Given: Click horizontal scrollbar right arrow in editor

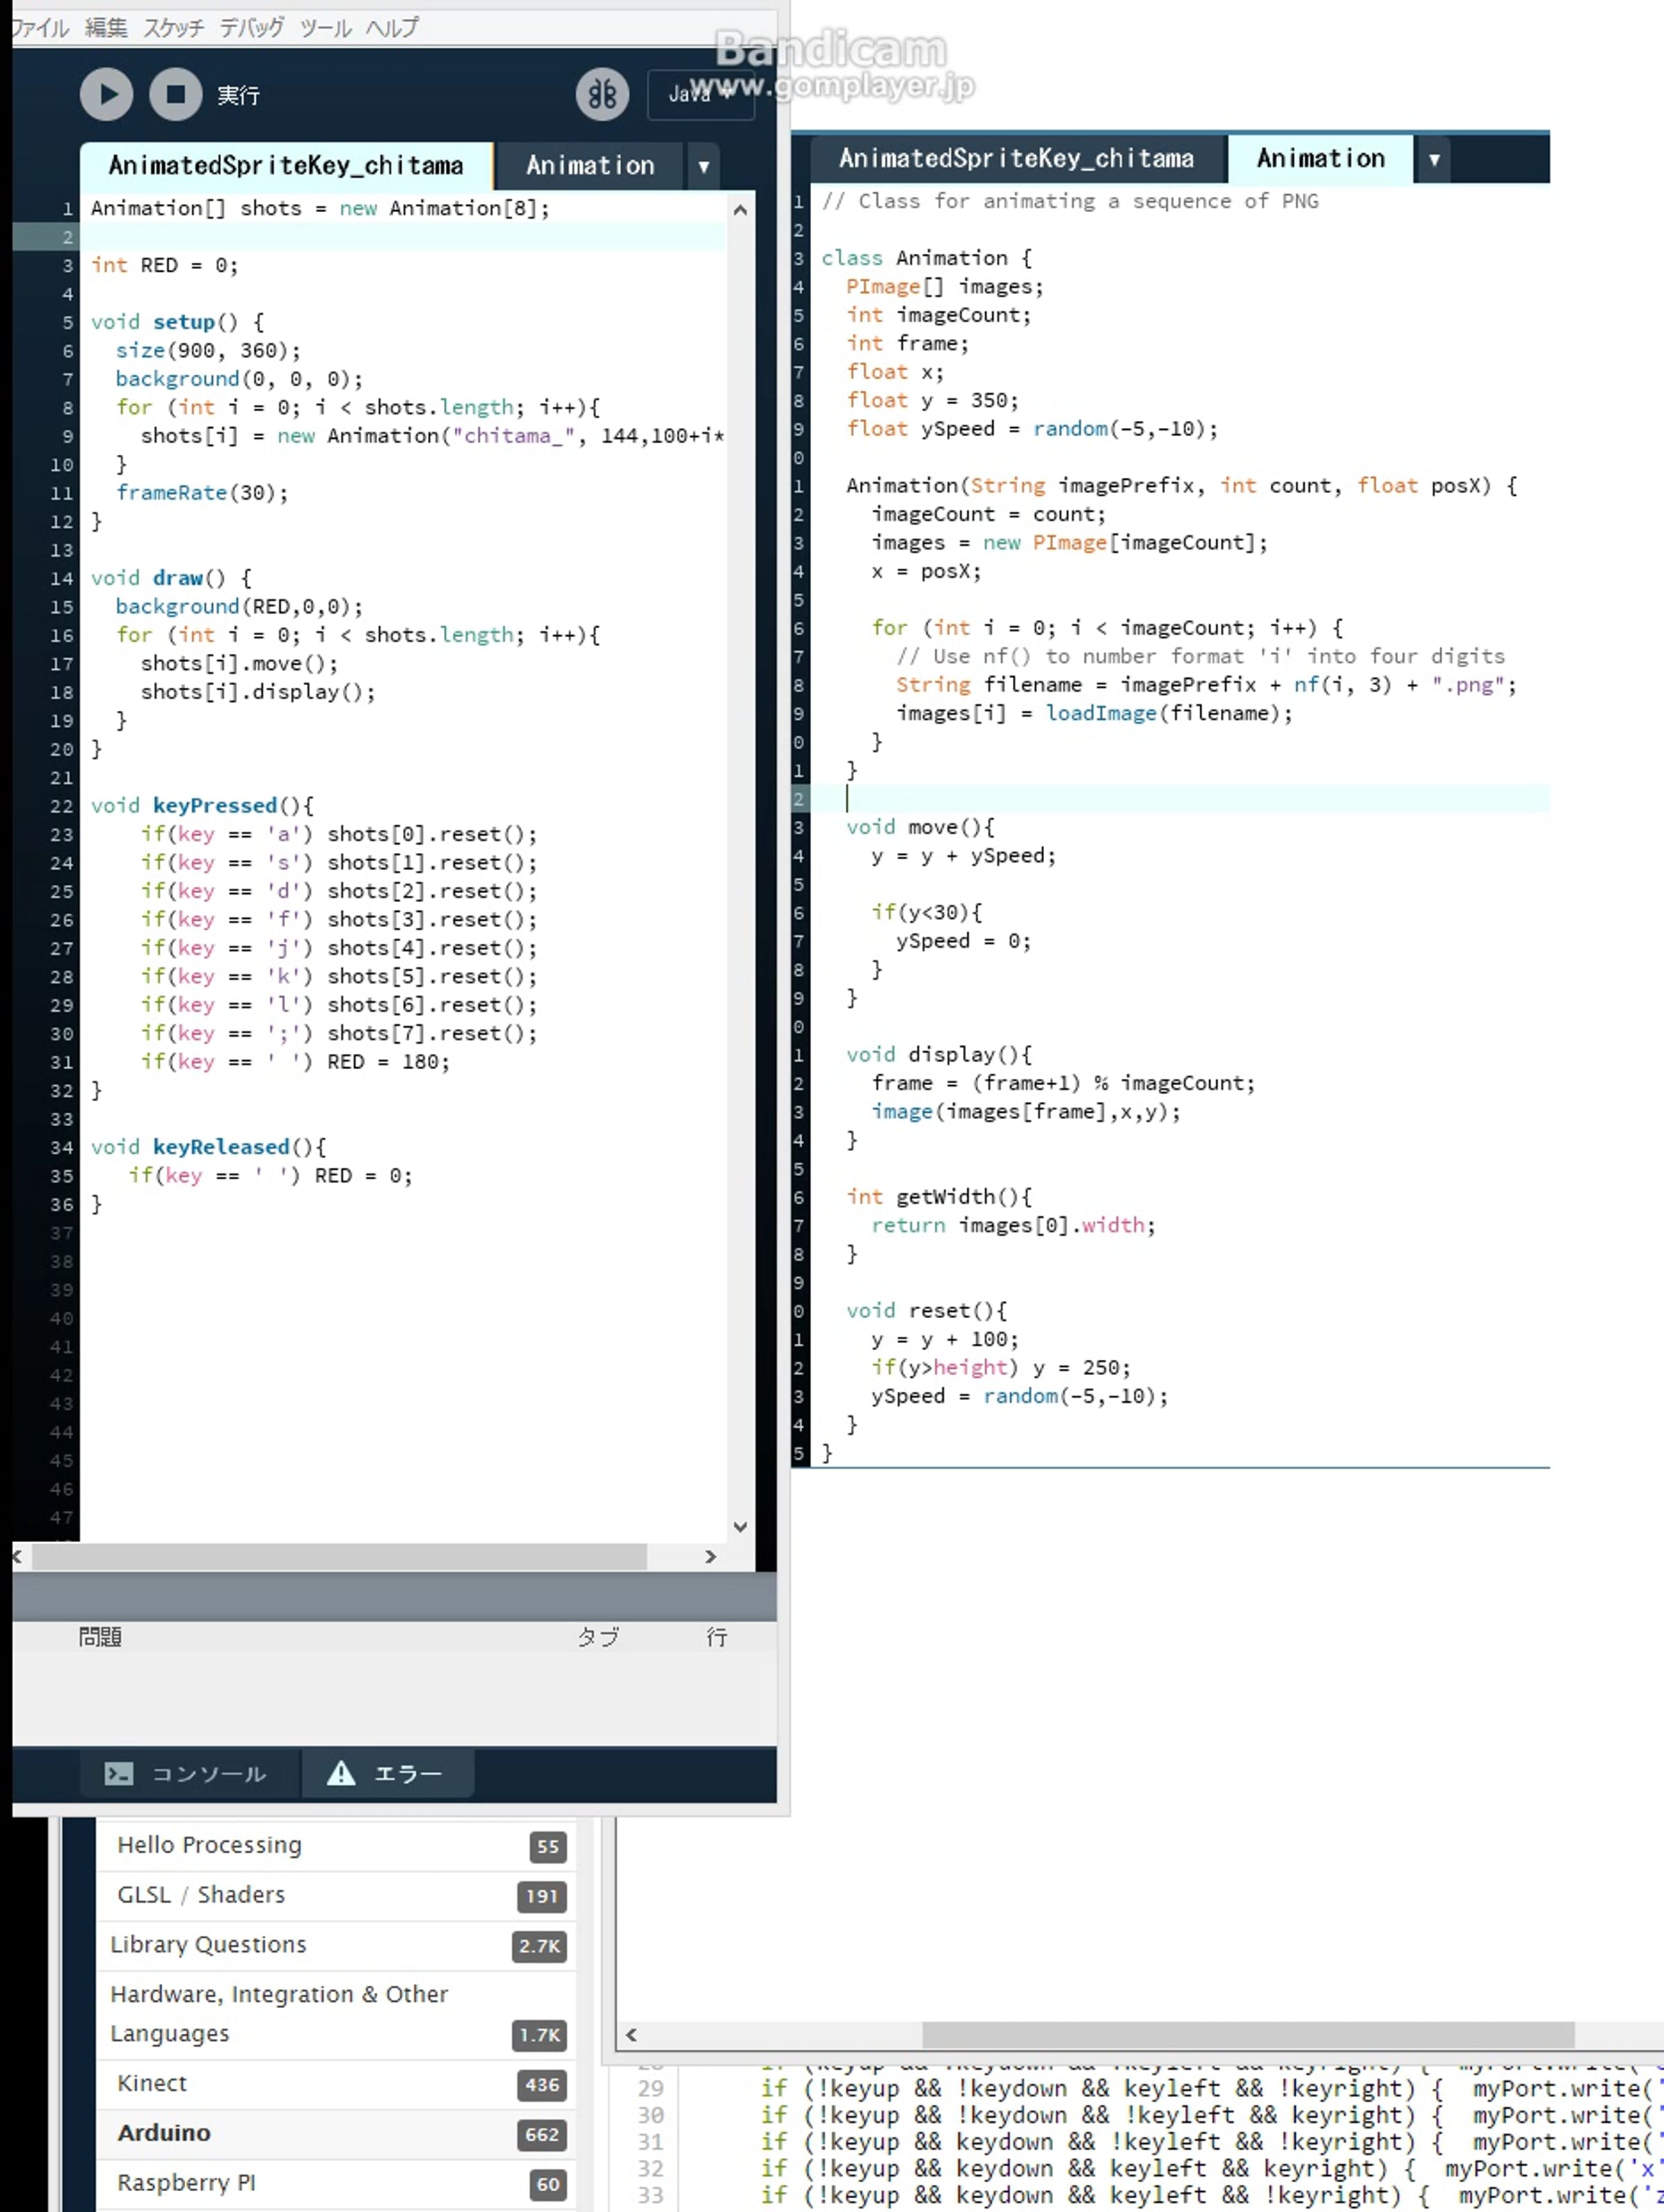Looking at the screenshot, I should (710, 1557).
